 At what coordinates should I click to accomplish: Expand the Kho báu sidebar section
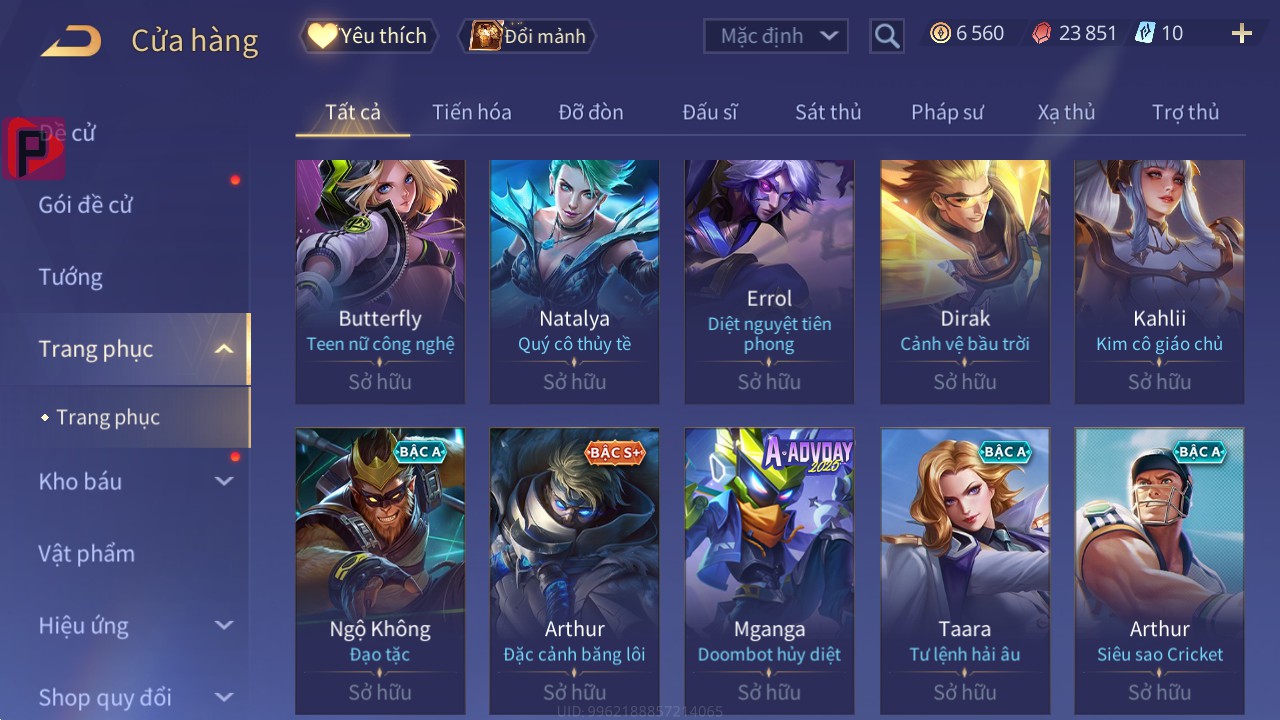click(224, 481)
